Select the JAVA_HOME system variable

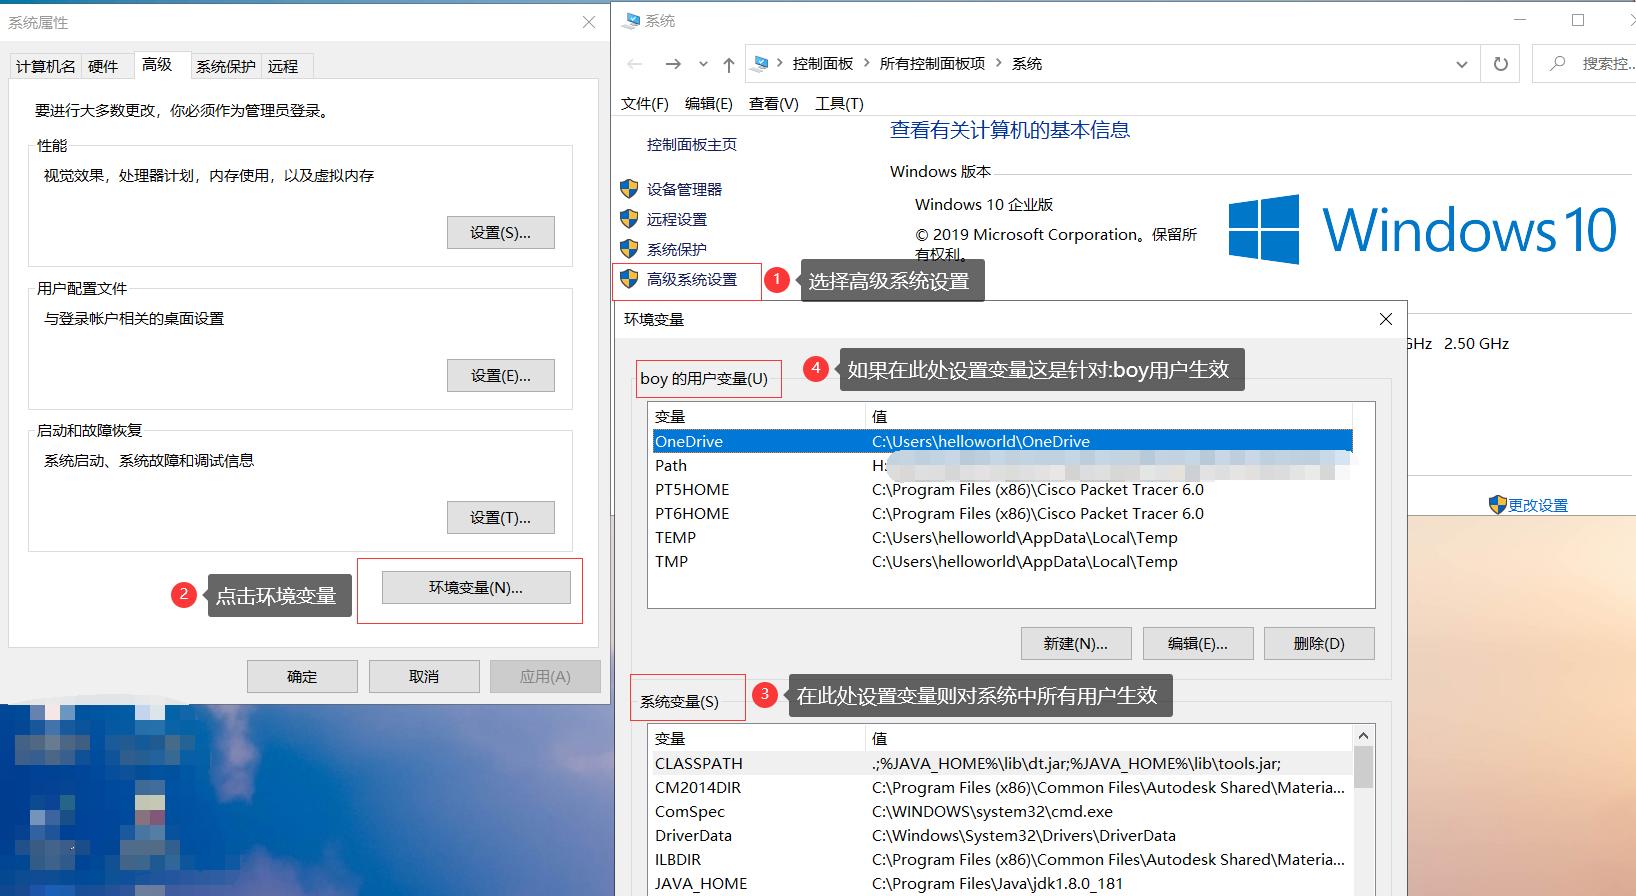pyautogui.click(x=1002, y=883)
